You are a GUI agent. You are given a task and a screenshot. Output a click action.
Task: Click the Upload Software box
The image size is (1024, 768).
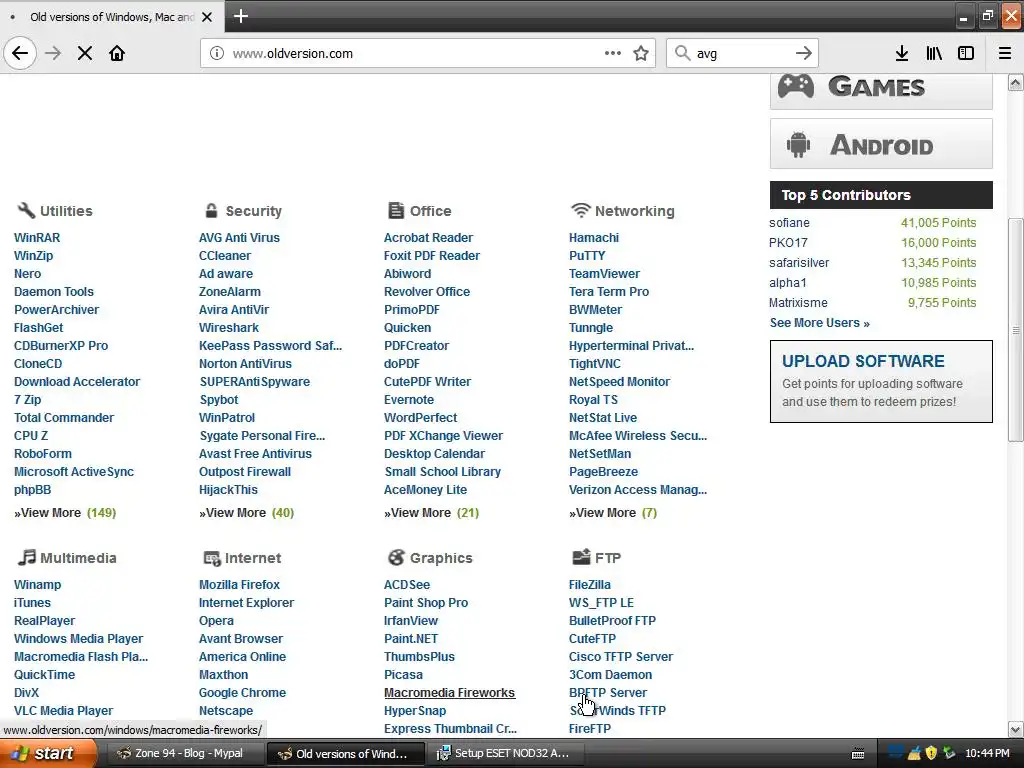click(x=881, y=381)
